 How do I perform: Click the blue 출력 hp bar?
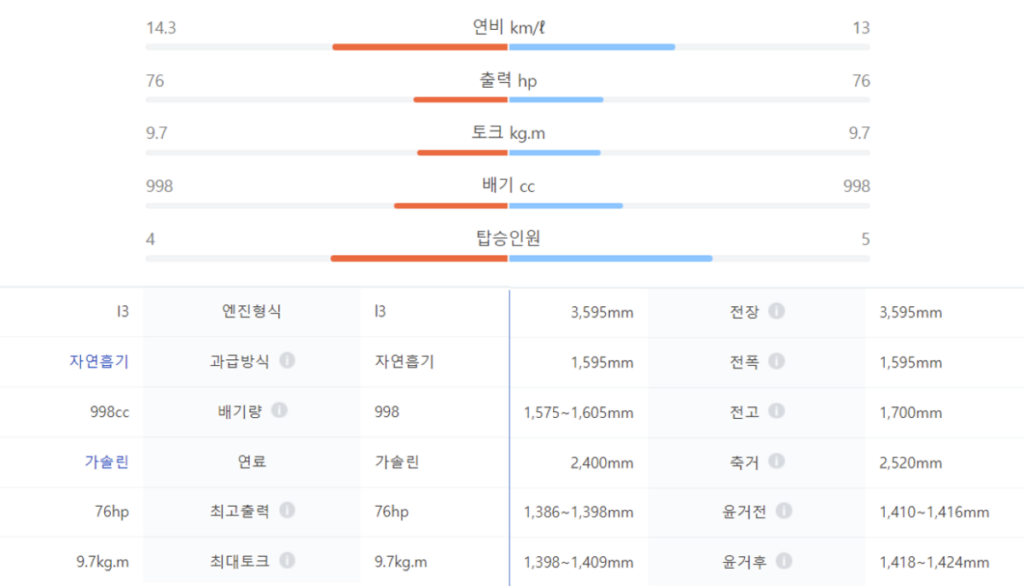[556, 100]
